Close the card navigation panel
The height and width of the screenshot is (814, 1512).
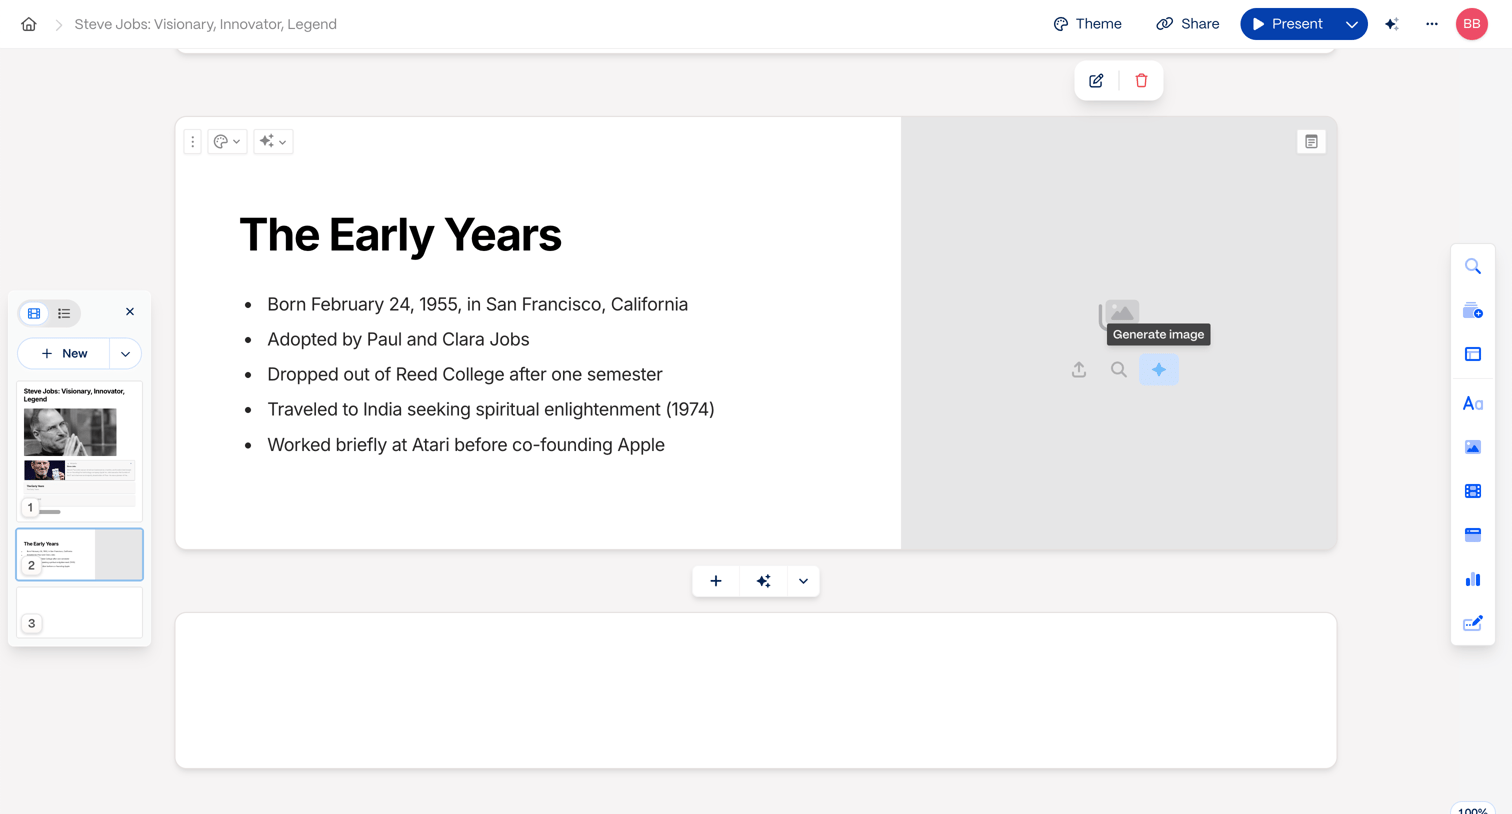tap(130, 312)
